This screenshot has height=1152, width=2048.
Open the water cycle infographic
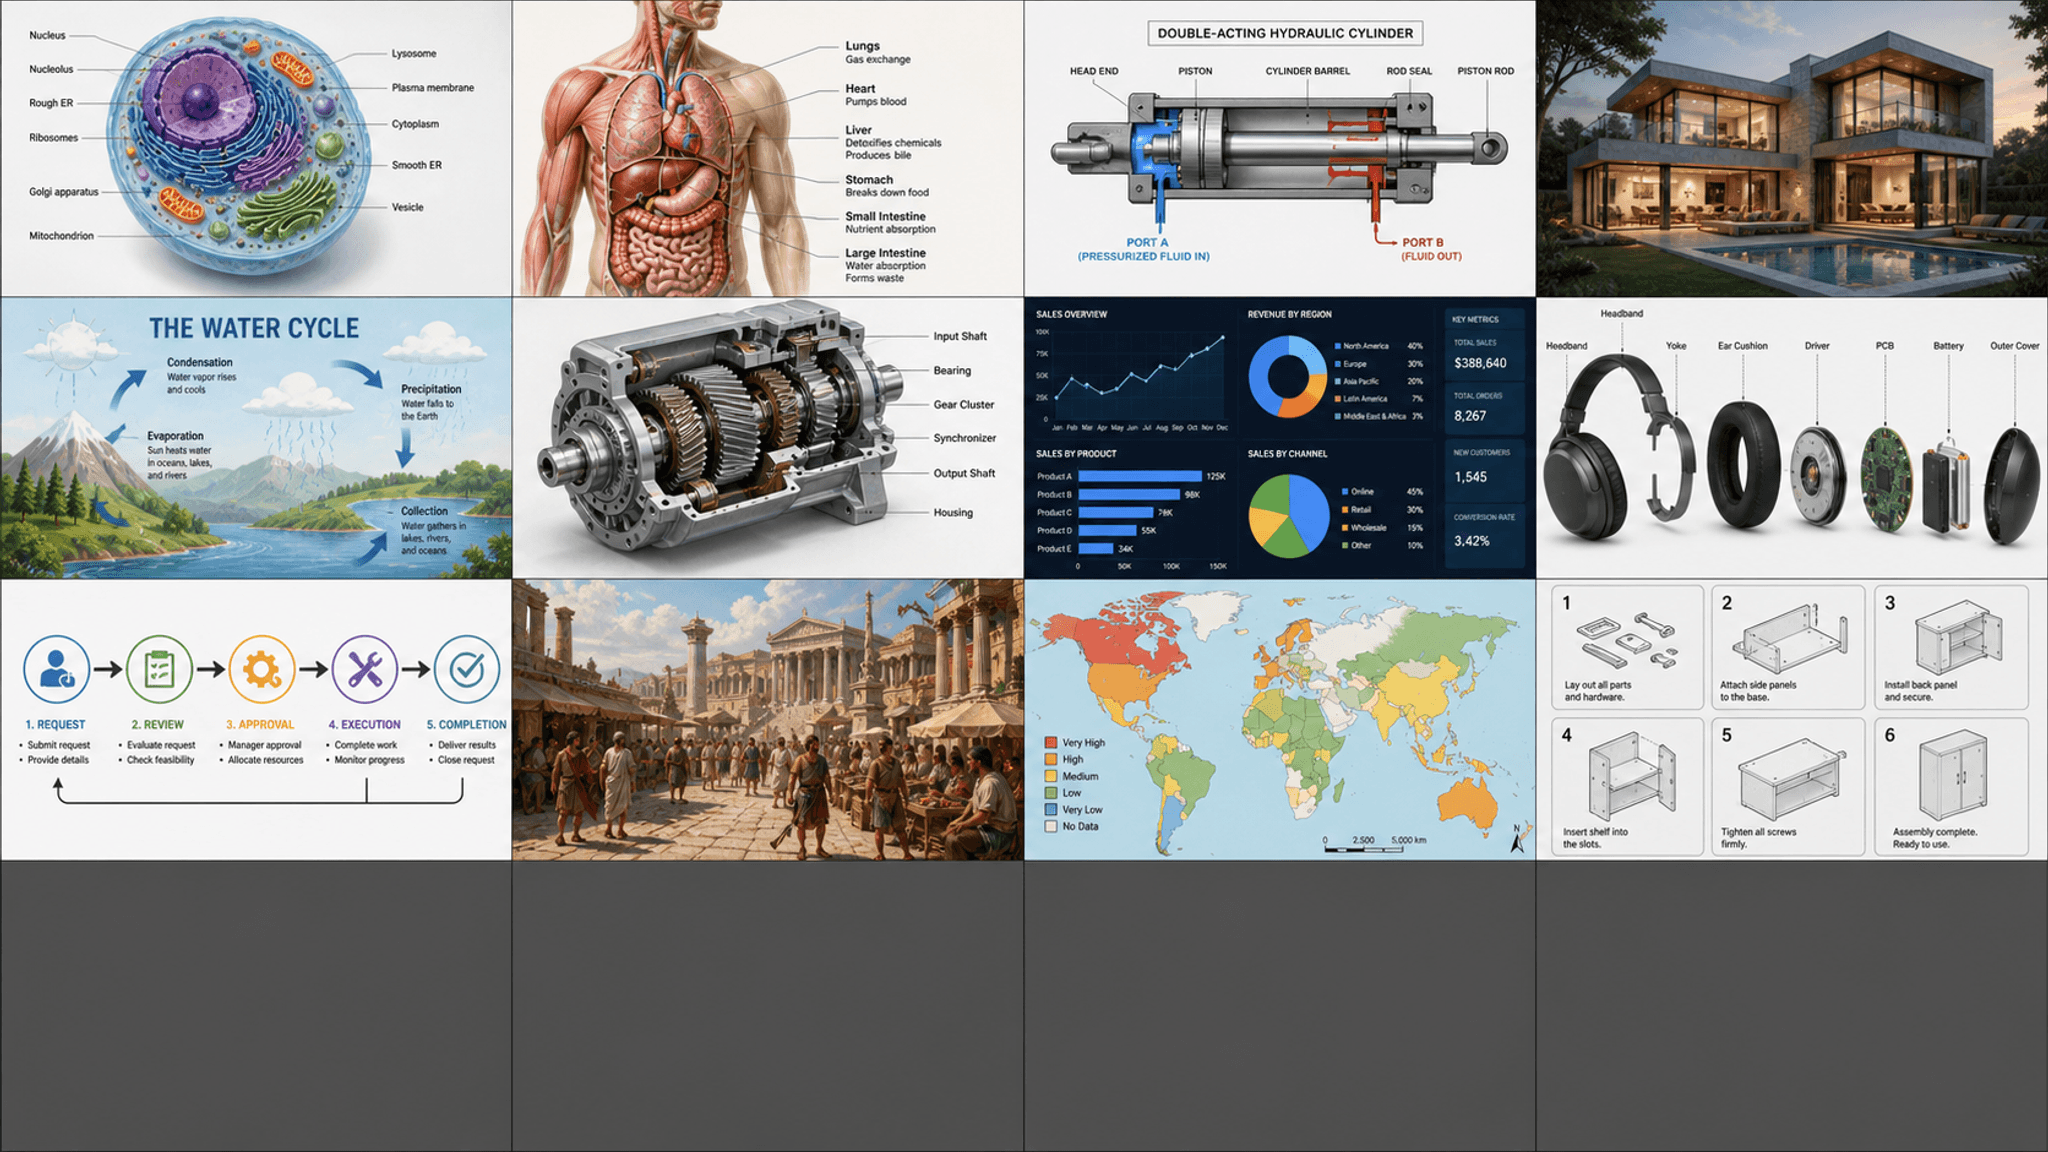coord(256,438)
